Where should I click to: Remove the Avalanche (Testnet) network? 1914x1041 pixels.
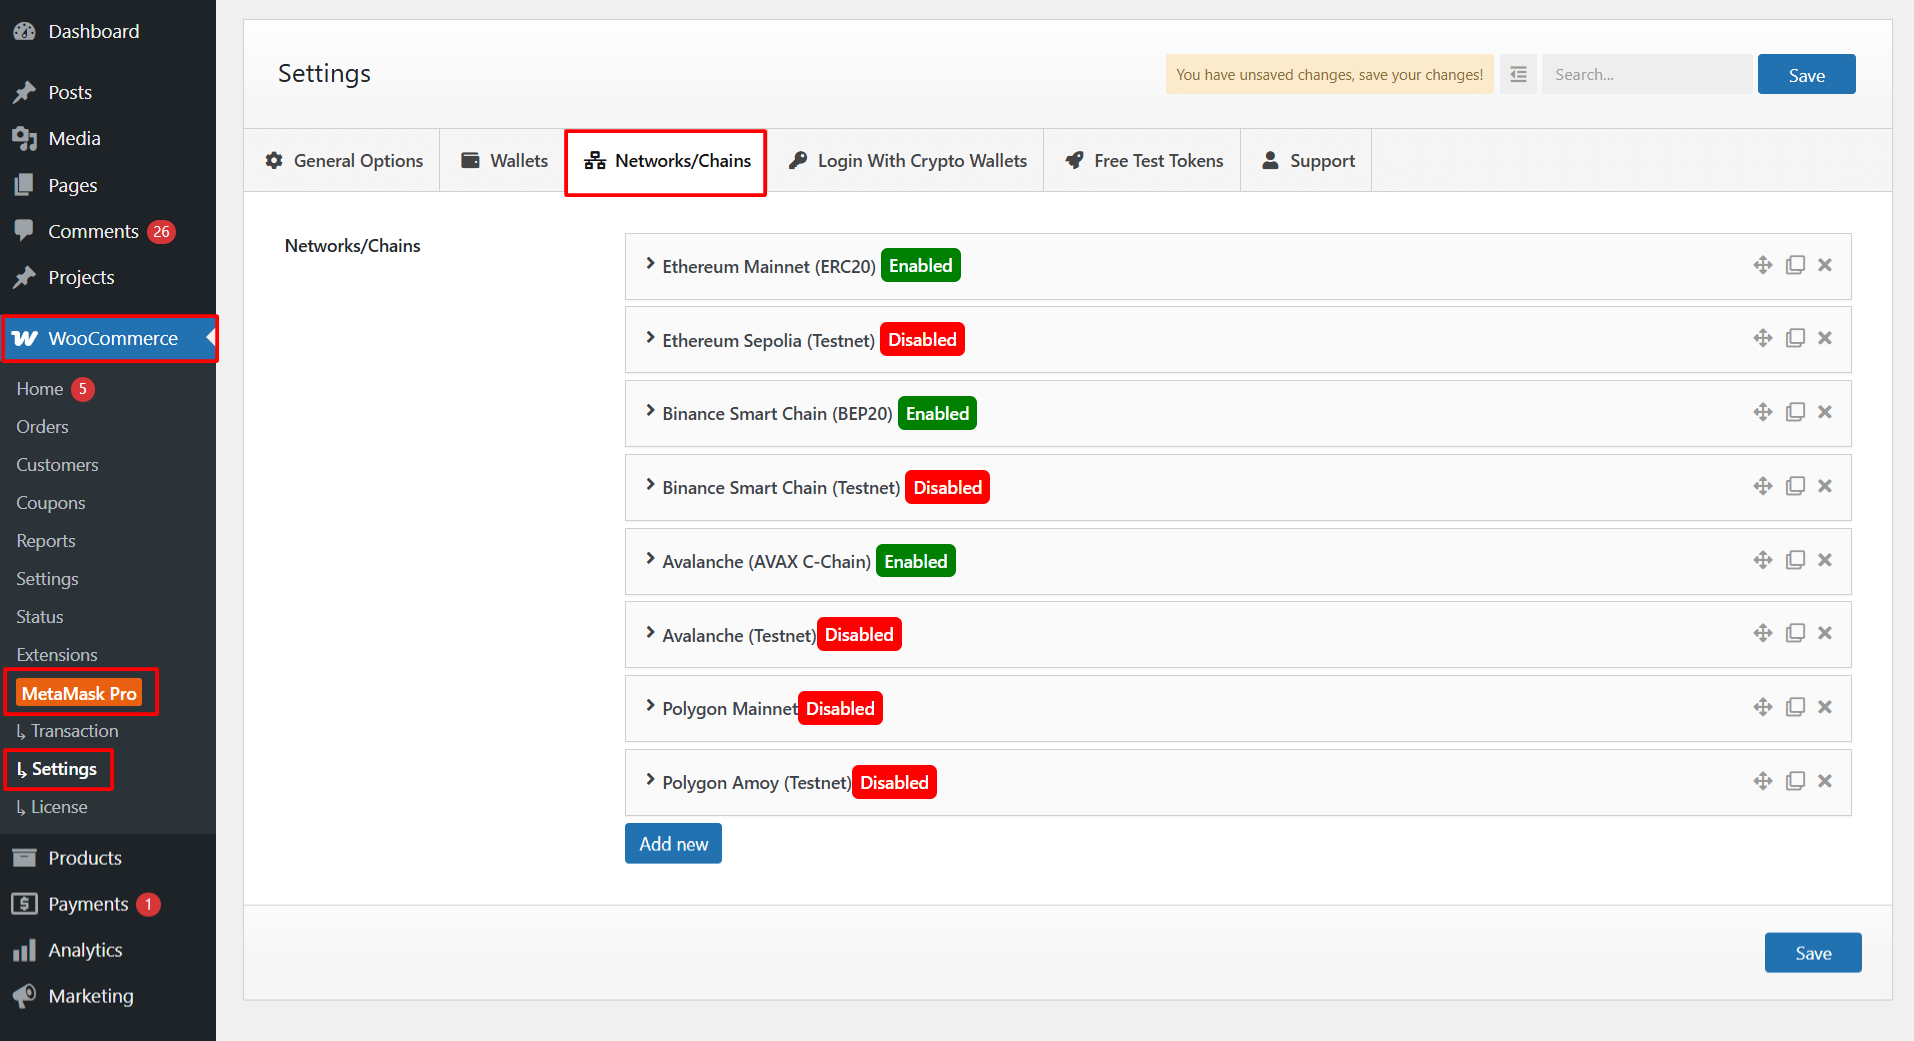click(x=1825, y=633)
